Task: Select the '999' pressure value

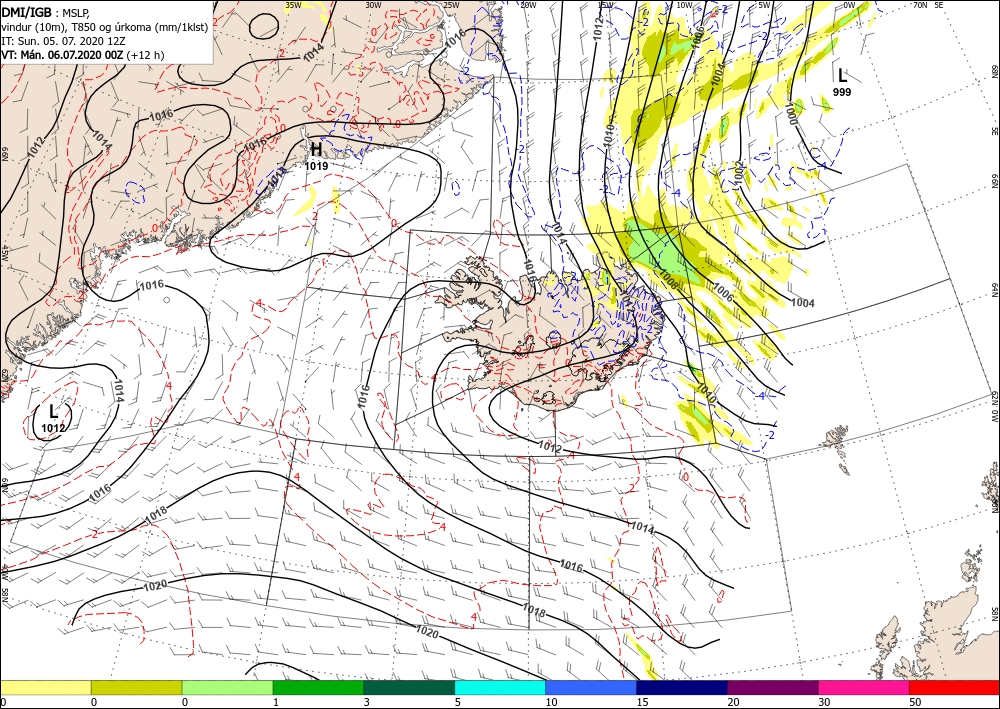Action: click(x=842, y=92)
